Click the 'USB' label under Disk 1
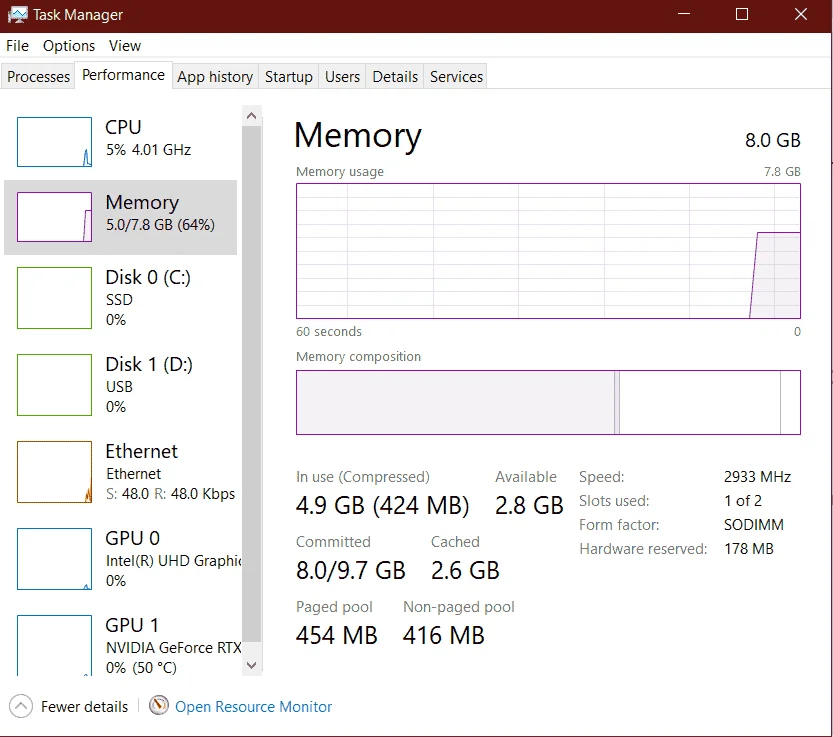The width and height of the screenshot is (833, 737). tap(119, 387)
